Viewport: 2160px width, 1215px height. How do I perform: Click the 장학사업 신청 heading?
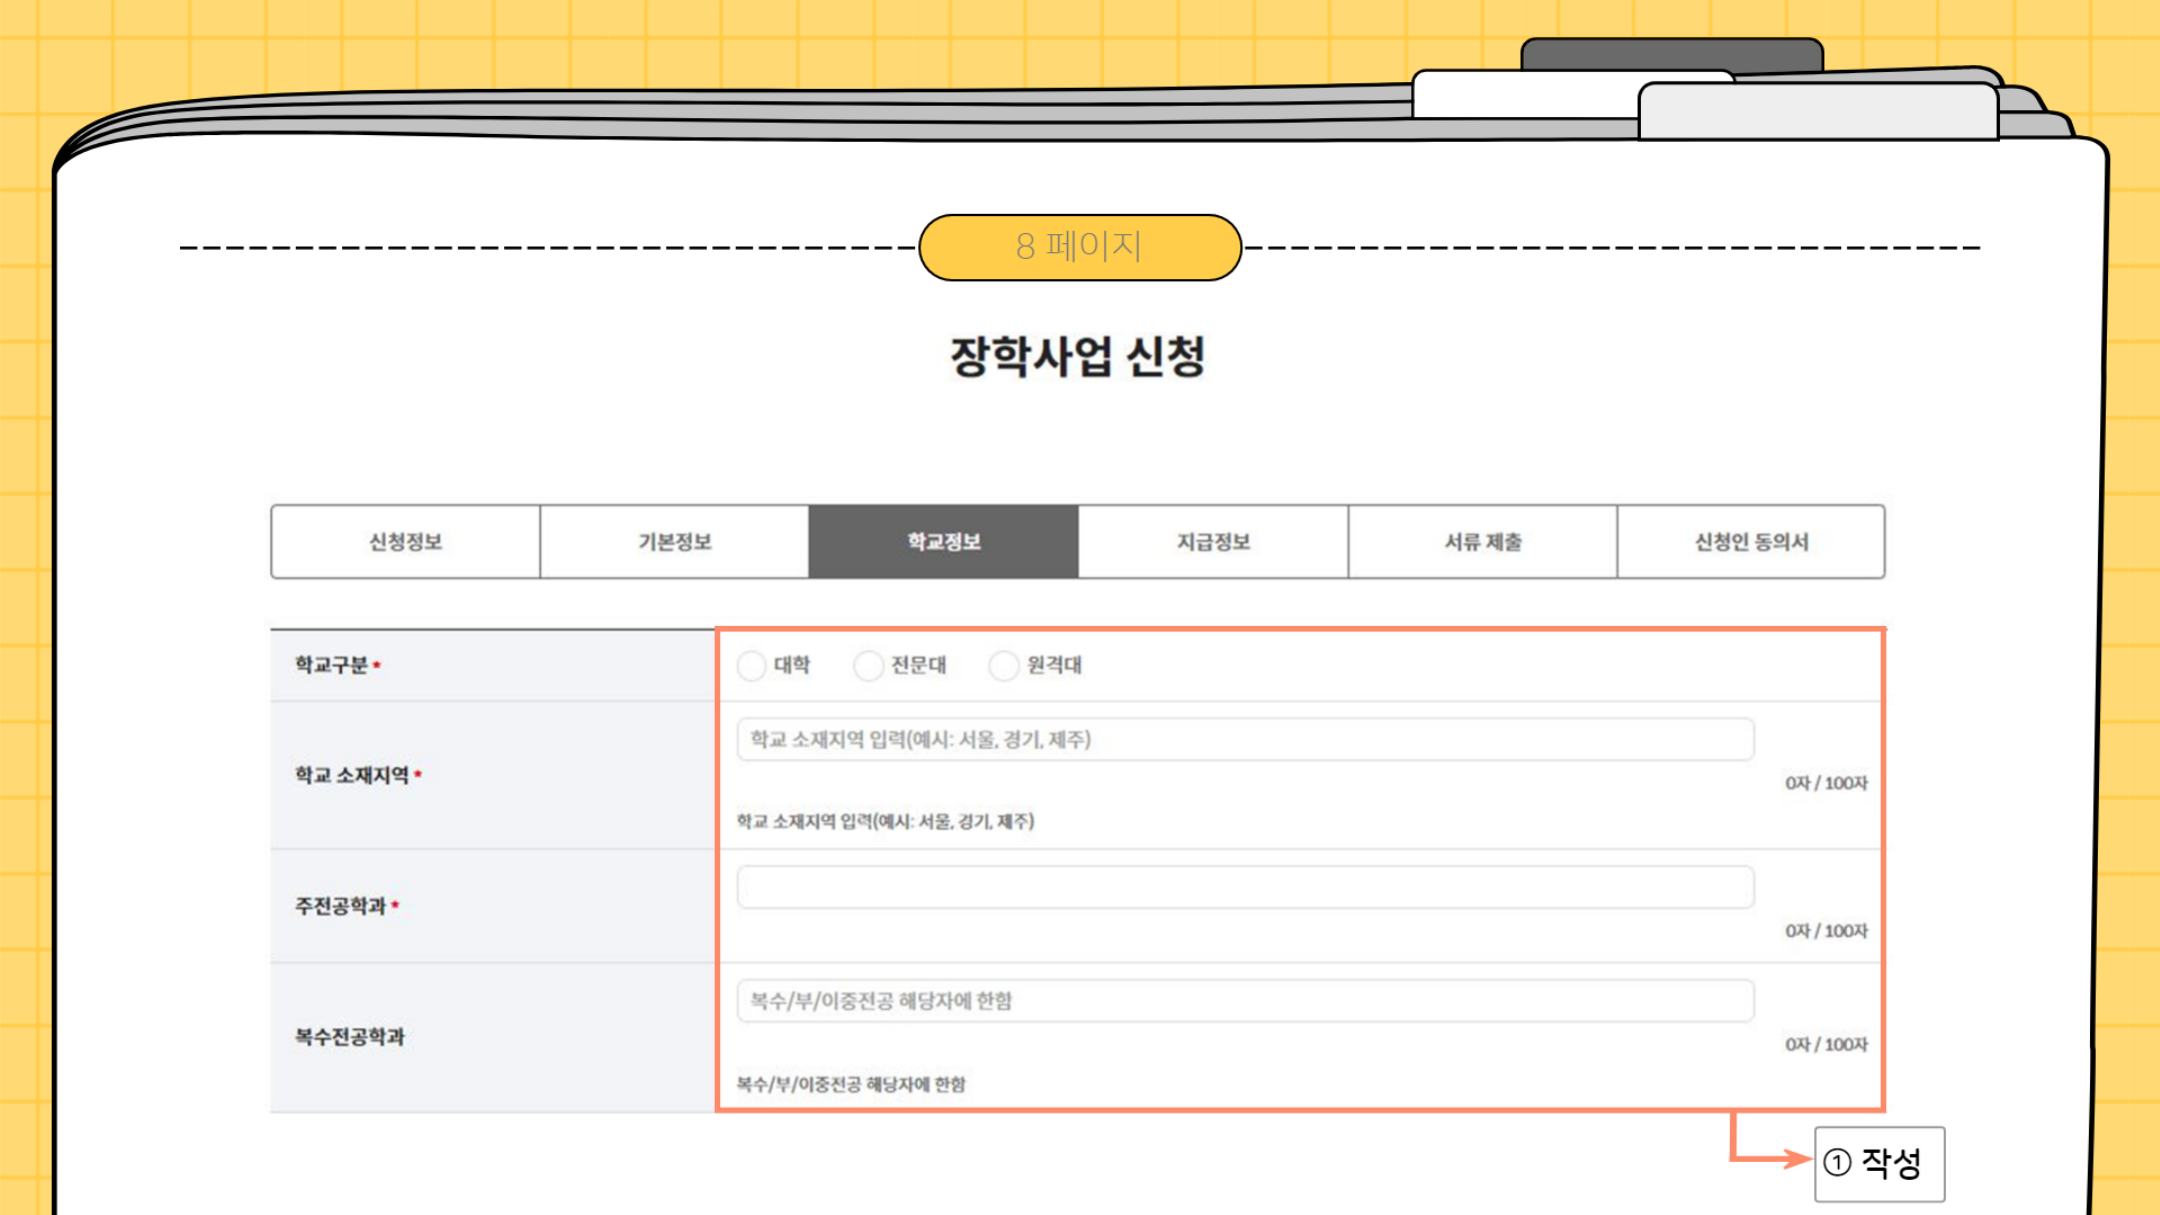click(x=1077, y=357)
